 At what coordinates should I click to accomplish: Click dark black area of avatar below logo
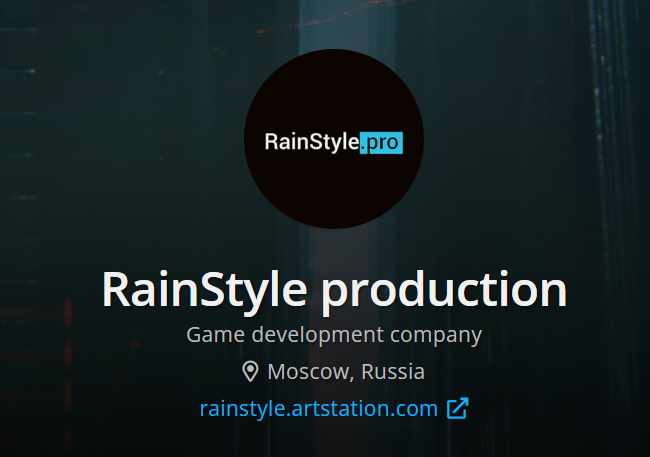pyautogui.click(x=334, y=189)
